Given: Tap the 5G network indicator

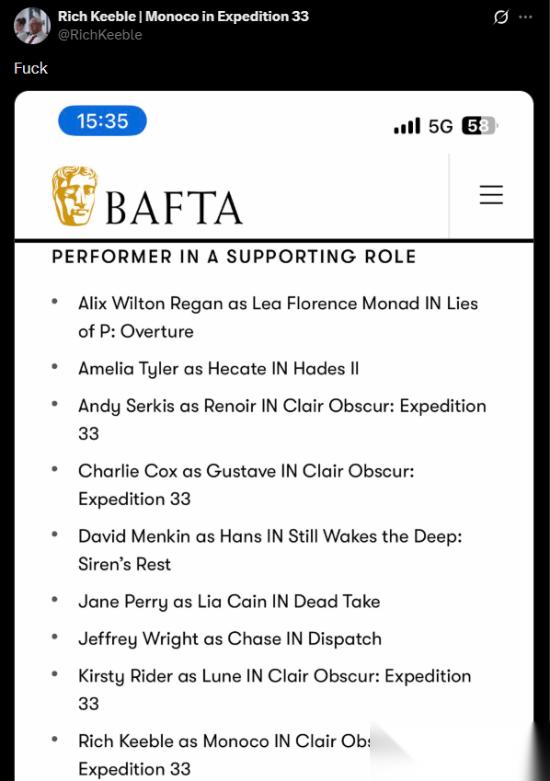Looking at the screenshot, I should tap(440, 127).
